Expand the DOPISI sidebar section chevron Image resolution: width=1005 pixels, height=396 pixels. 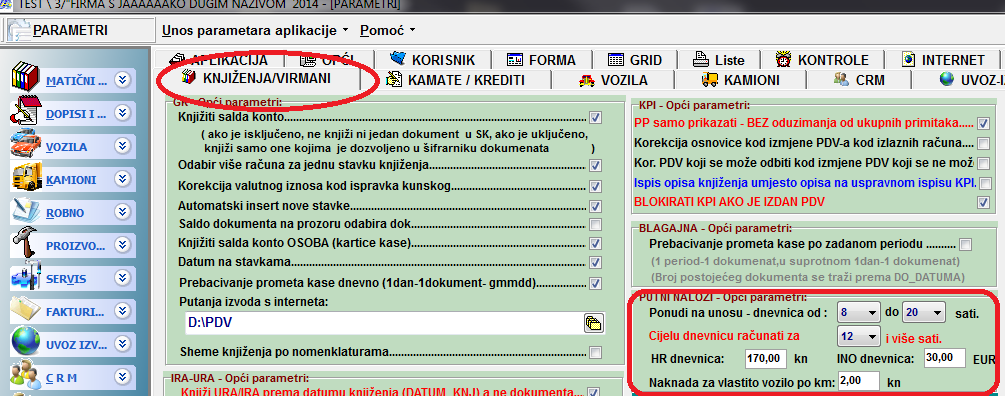122,113
